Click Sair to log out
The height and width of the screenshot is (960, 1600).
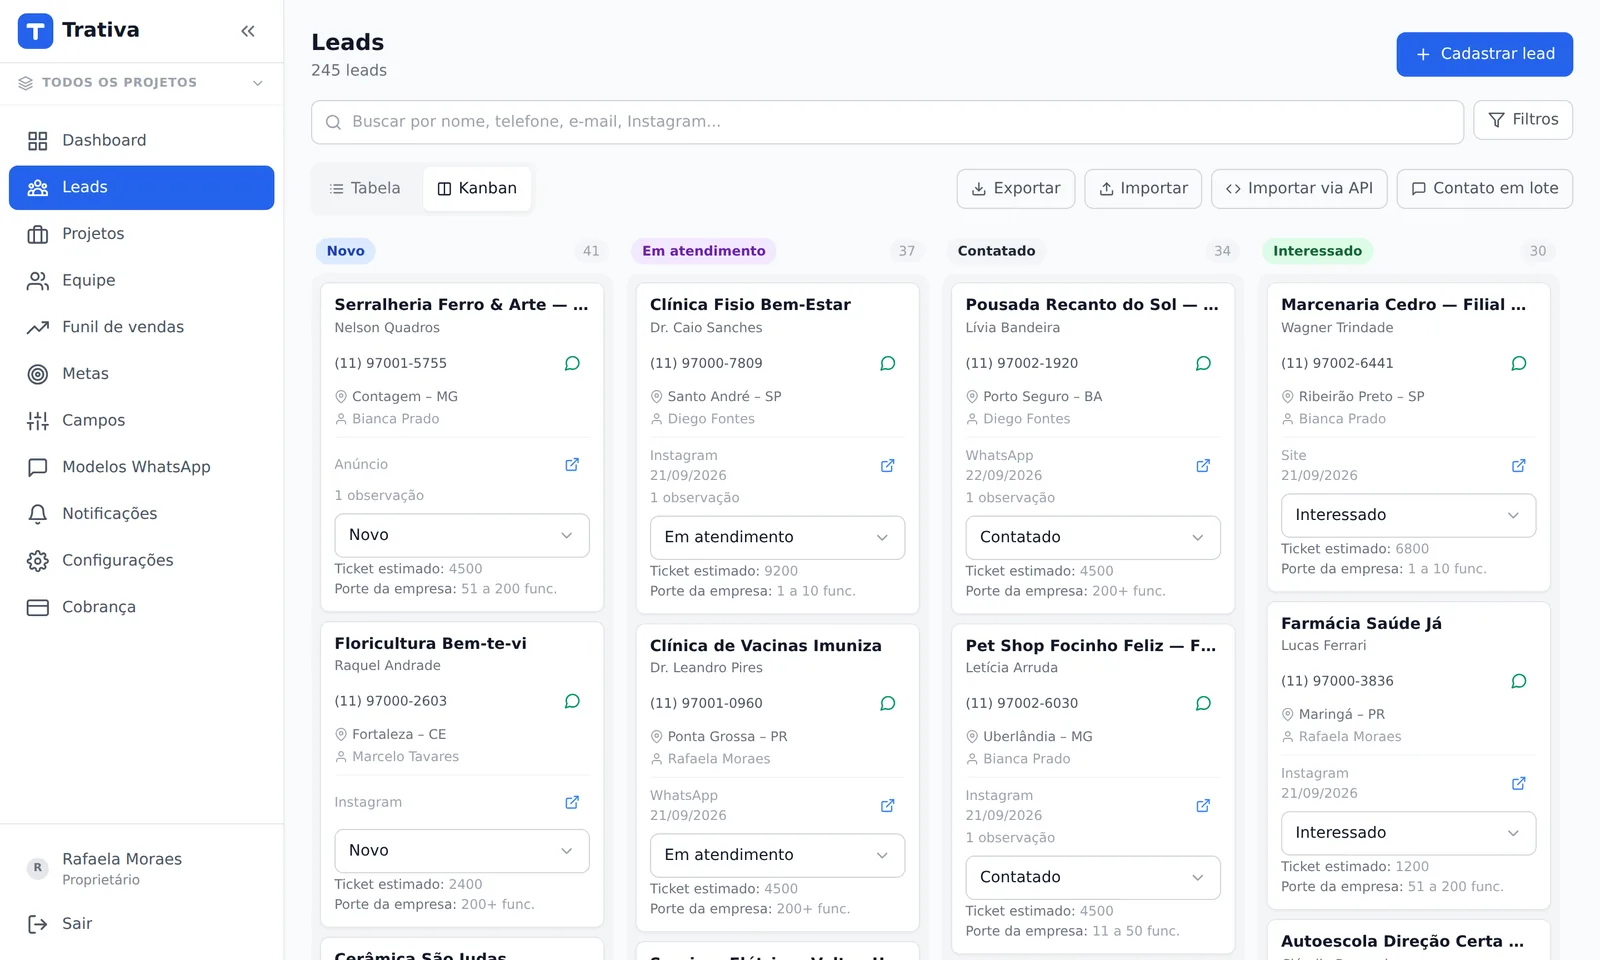[142, 924]
